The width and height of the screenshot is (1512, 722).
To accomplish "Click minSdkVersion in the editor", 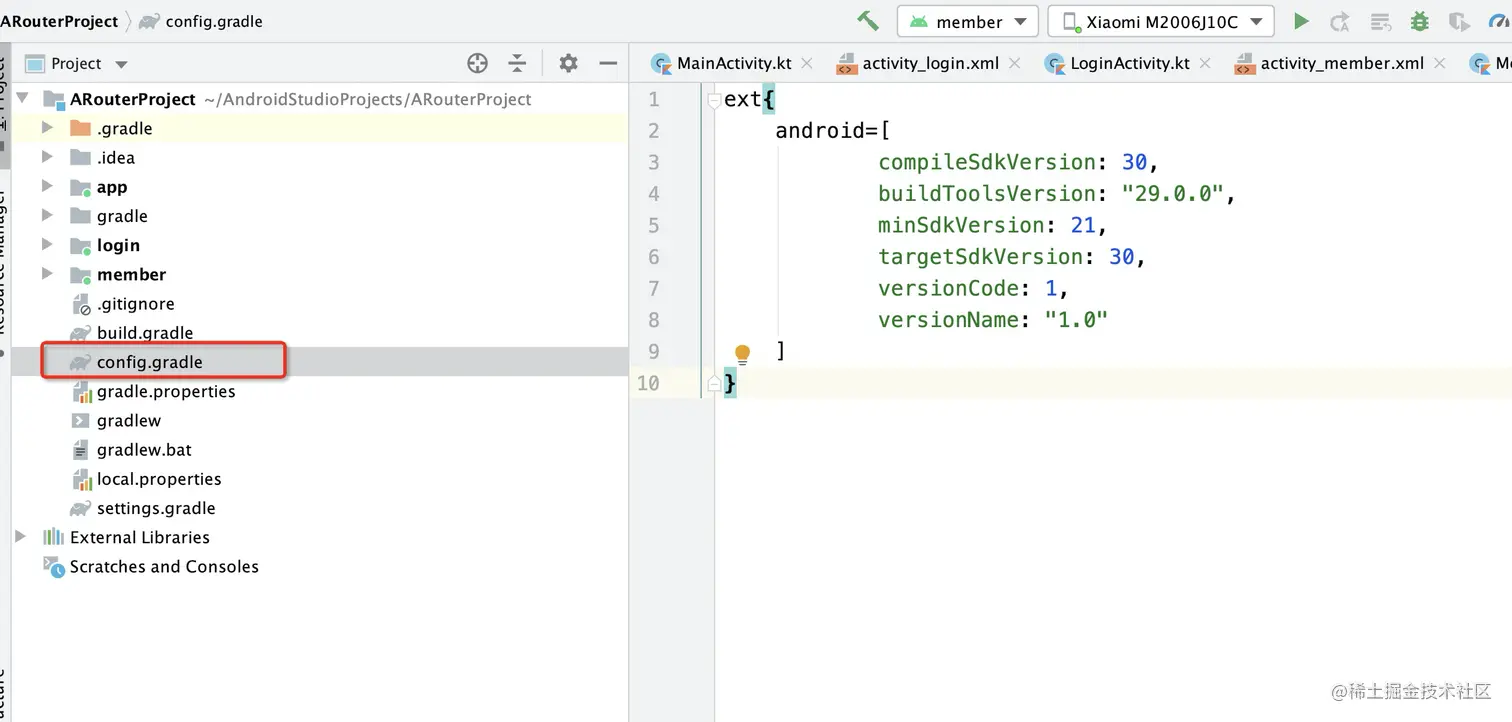I will click(x=962, y=225).
